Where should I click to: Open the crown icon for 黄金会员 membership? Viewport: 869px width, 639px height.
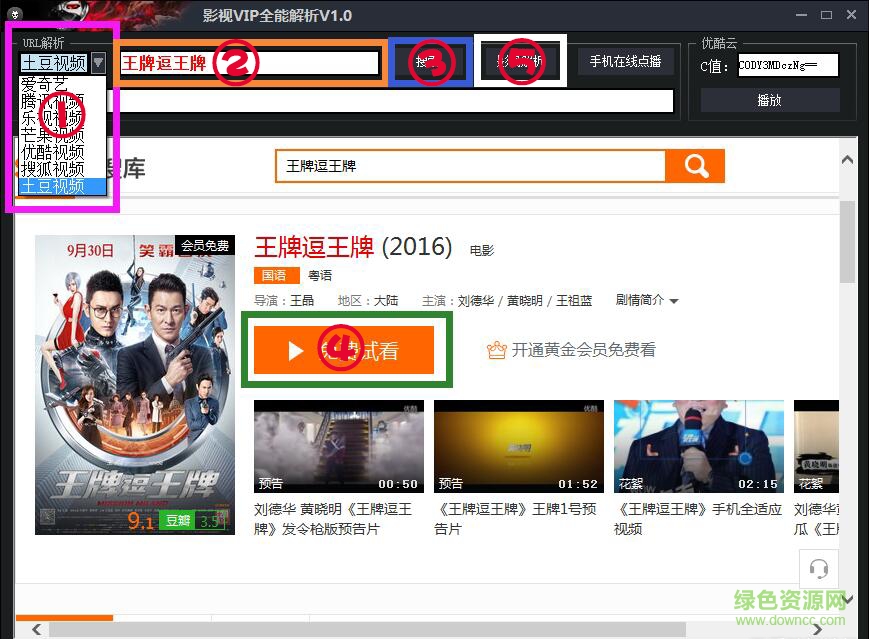point(497,350)
